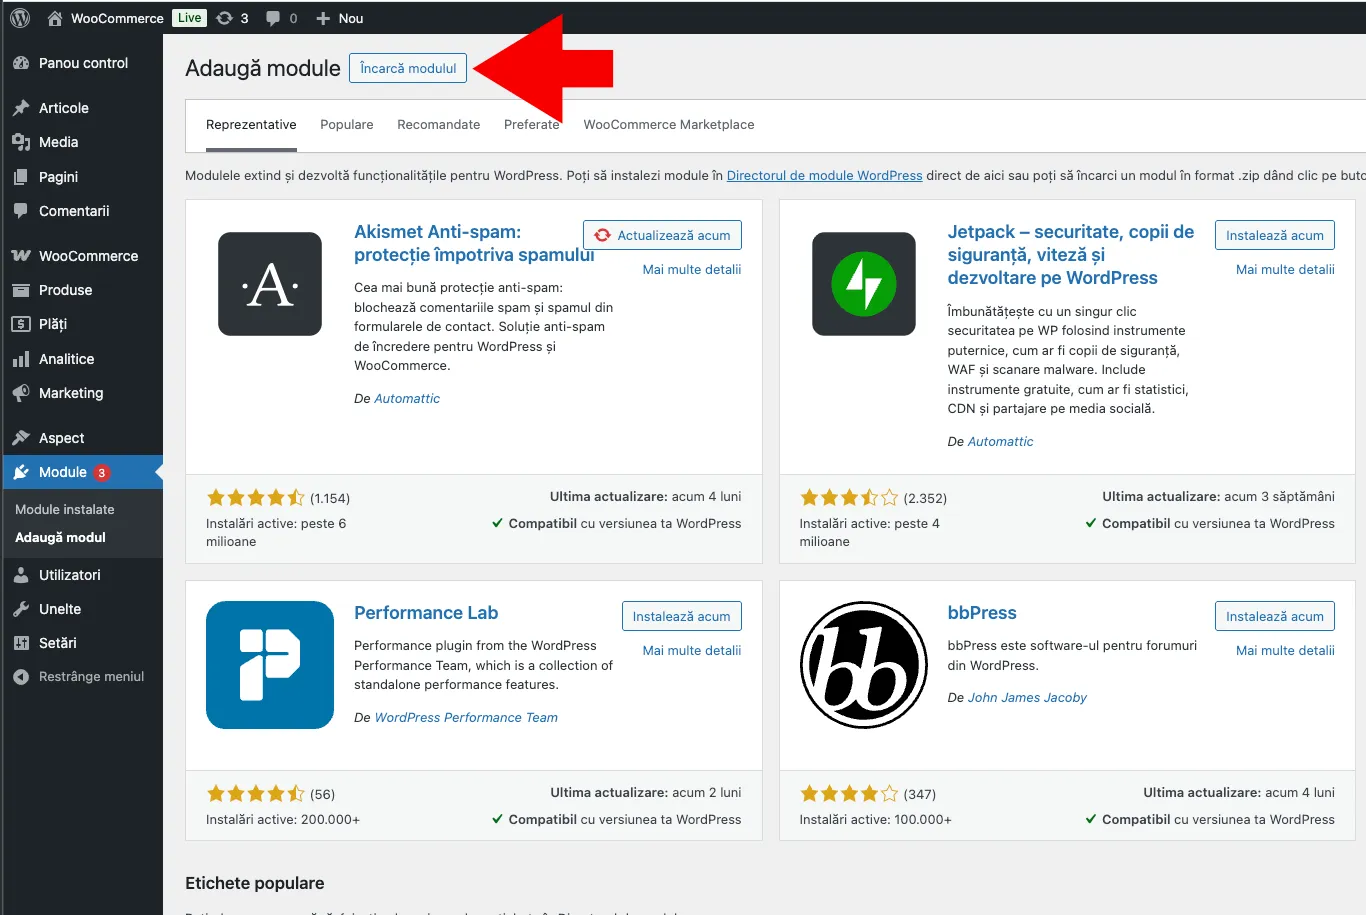Click the Setări settings icon
1366x915 pixels.
tap(21, 643)
